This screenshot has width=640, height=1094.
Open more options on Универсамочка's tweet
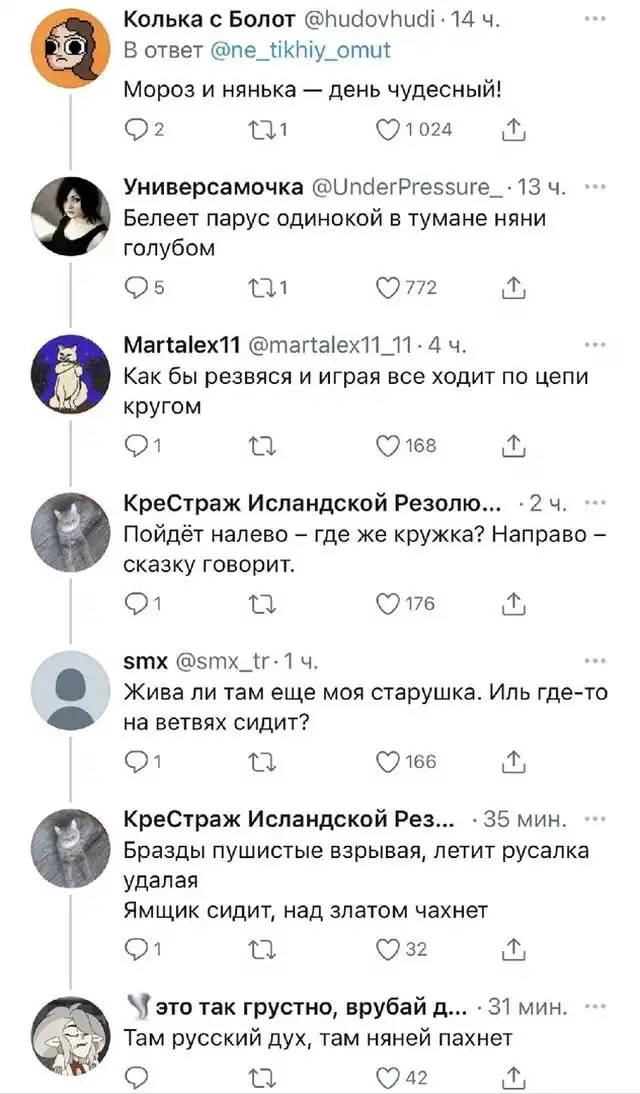coord(594,186)
